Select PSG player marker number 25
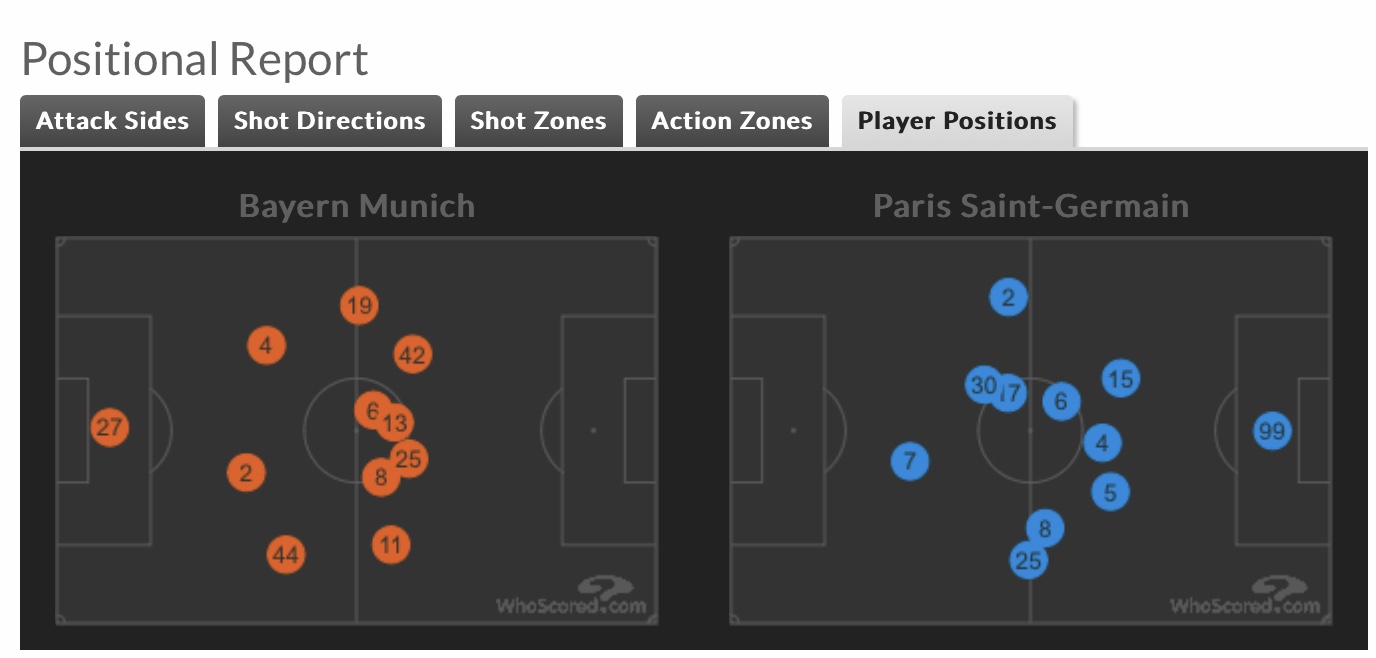 (1028, 561)
